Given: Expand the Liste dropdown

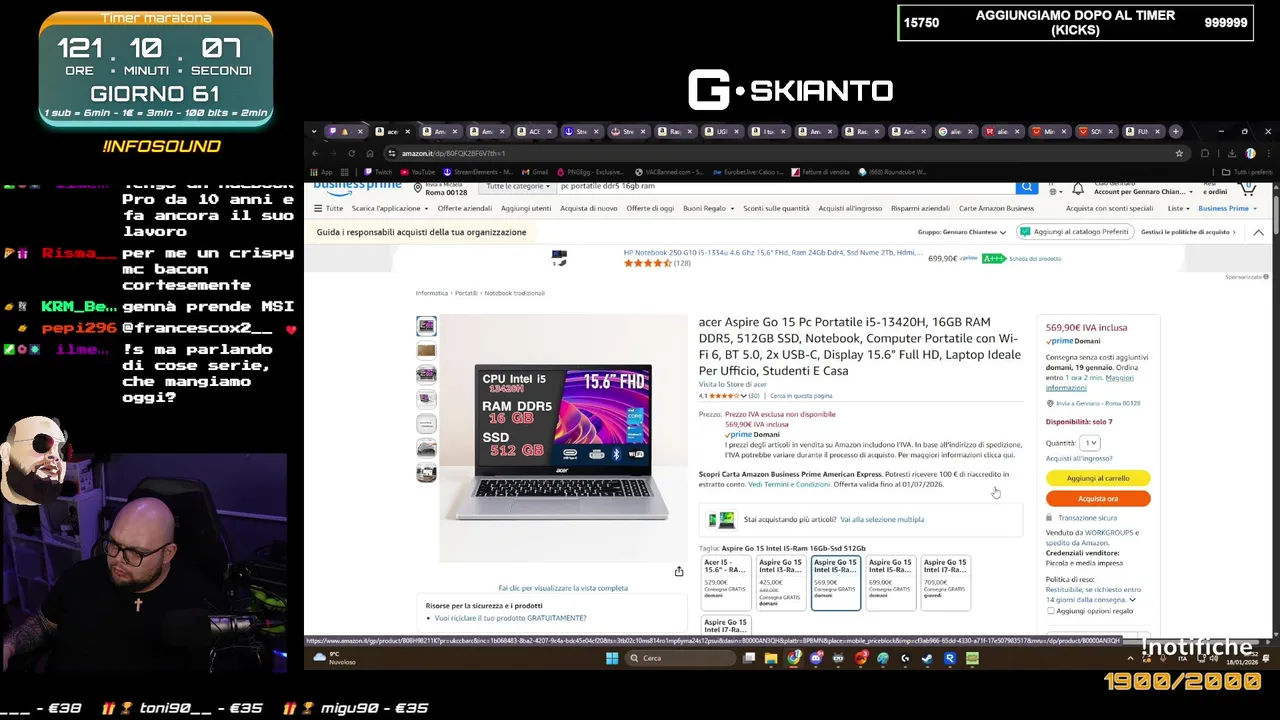Looking at the screenshot, I should coord(1179,208).
